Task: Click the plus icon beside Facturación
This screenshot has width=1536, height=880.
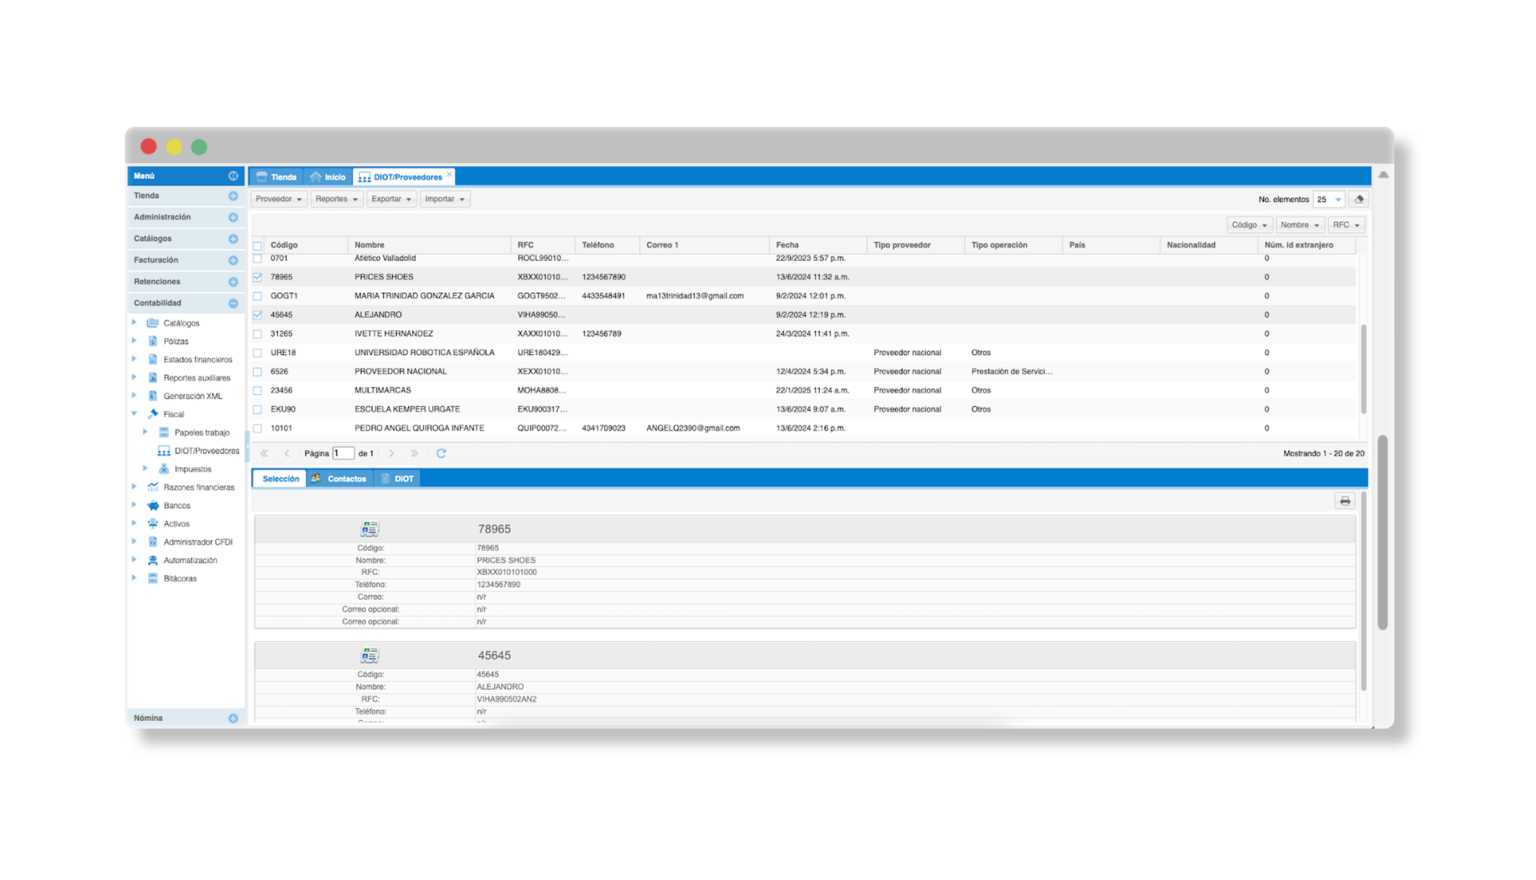Action: (x=233, y=260)
